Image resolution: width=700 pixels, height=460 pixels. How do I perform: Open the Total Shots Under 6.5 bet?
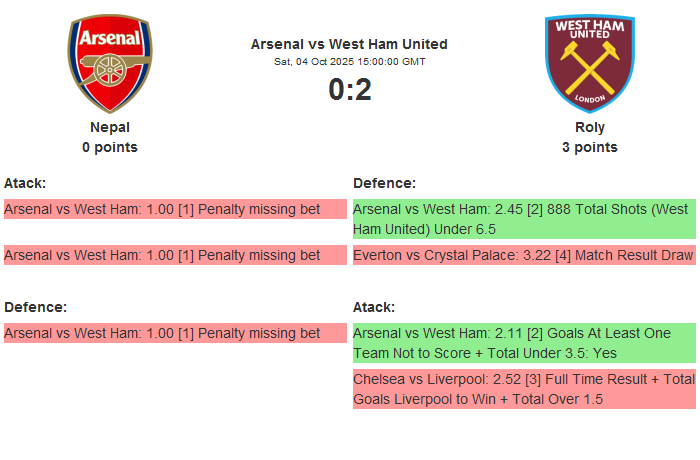(x=524, y=219)
